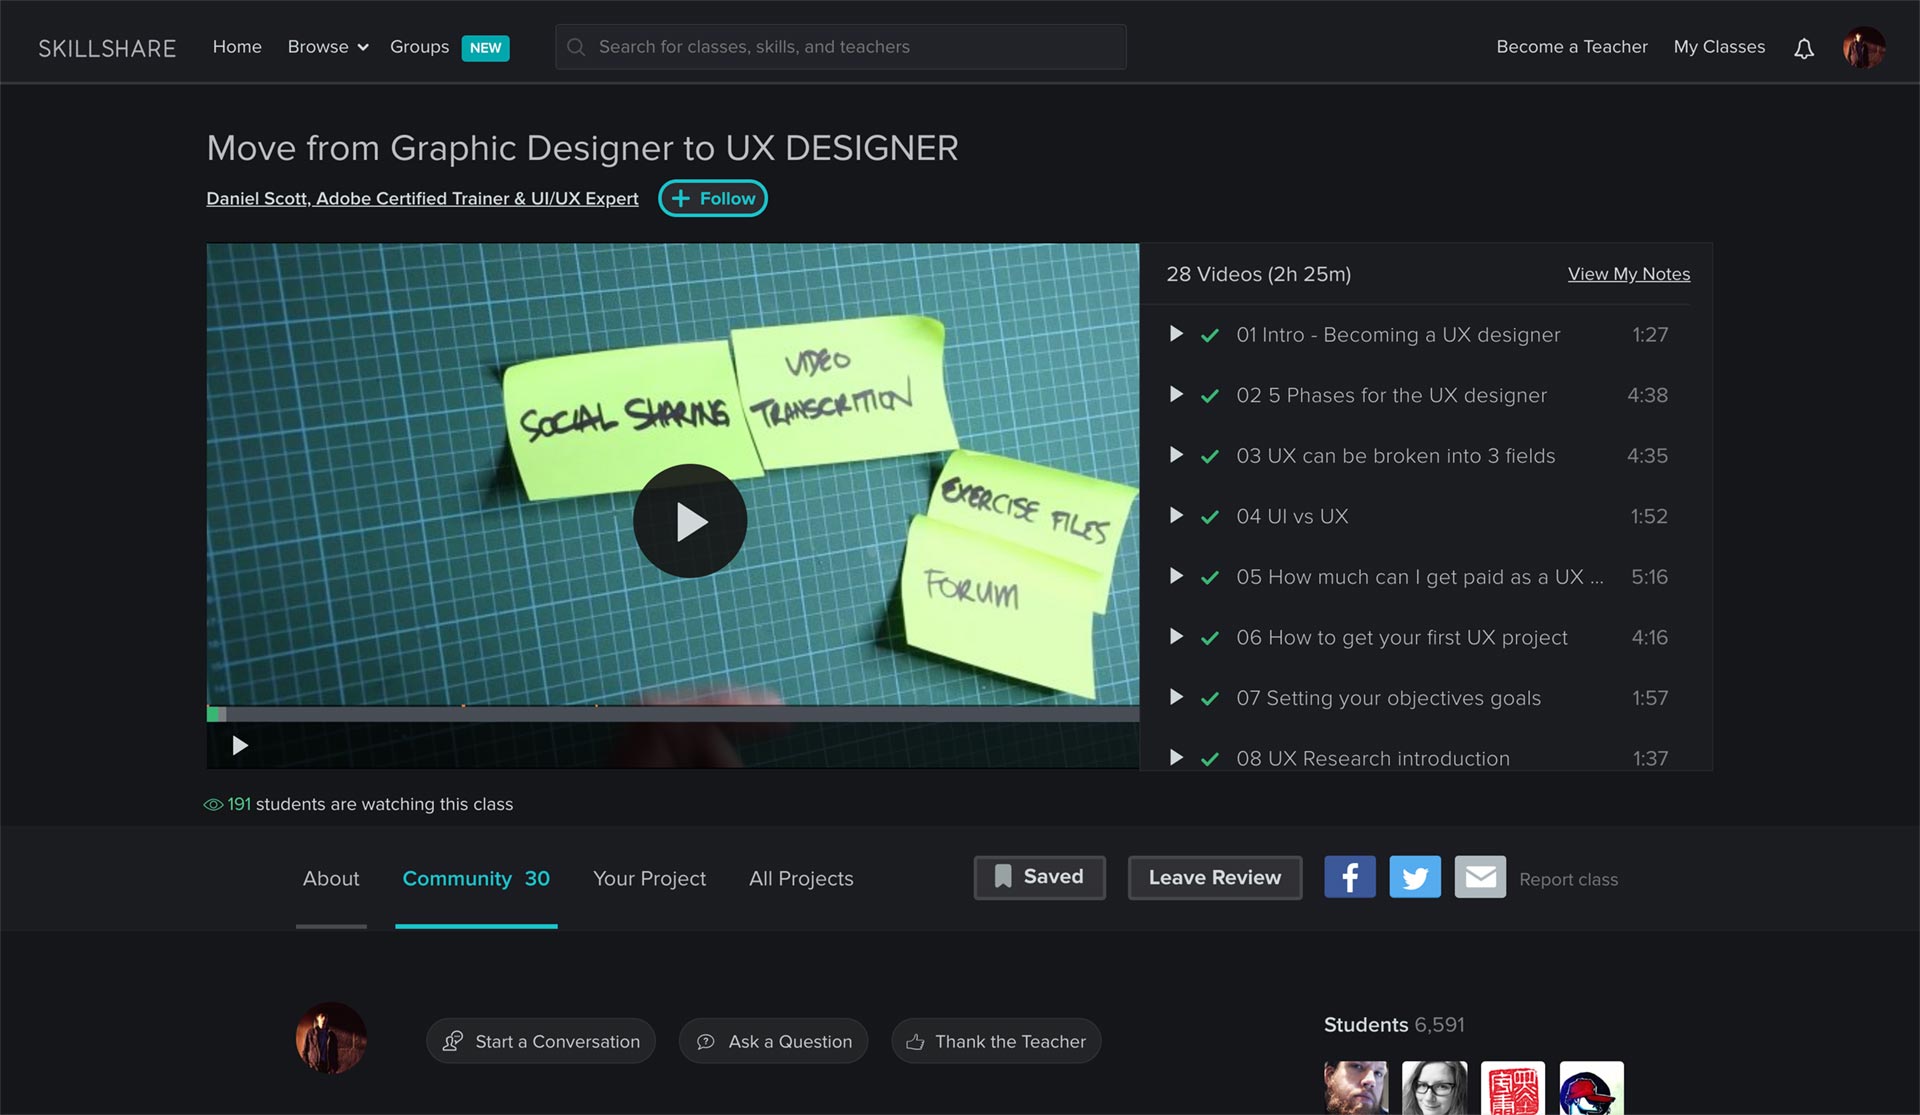Click the checkmark for lesson 03 UX fields
The height and width of the screenshot is (1115, 1920).
point(1210,456)
